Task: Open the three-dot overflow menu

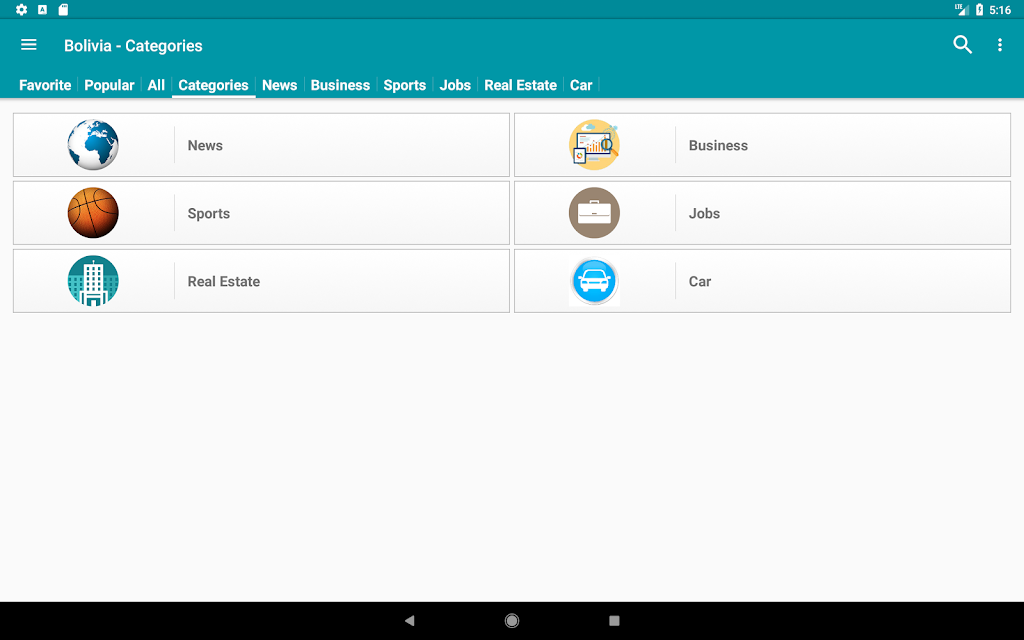Action: pyautogui.click(x=999, y=44)
